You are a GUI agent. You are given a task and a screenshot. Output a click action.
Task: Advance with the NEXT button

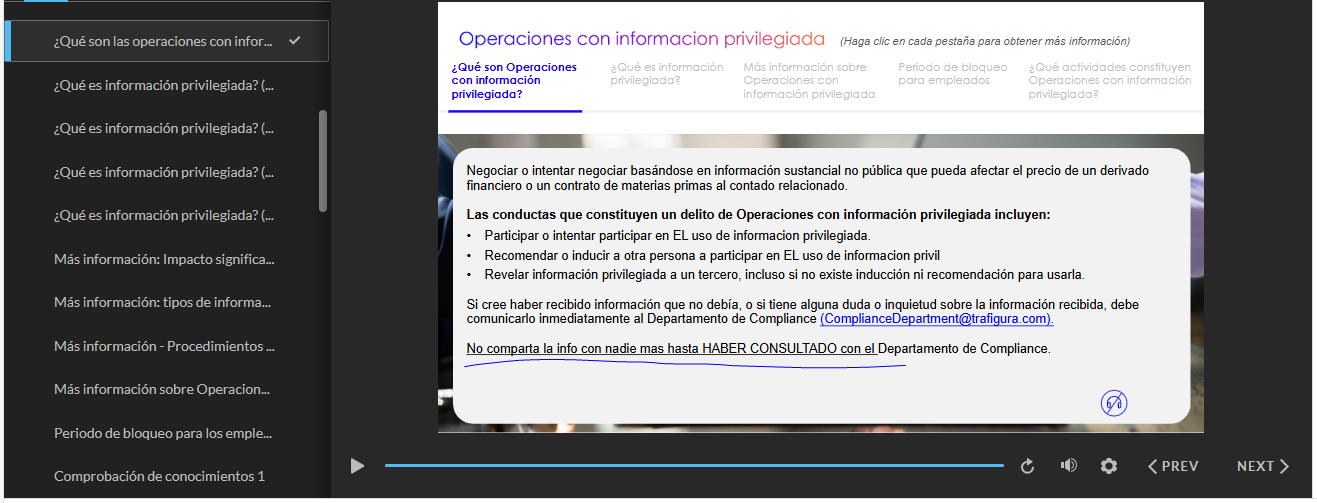pyautogui.click(x=1263, y=466)
